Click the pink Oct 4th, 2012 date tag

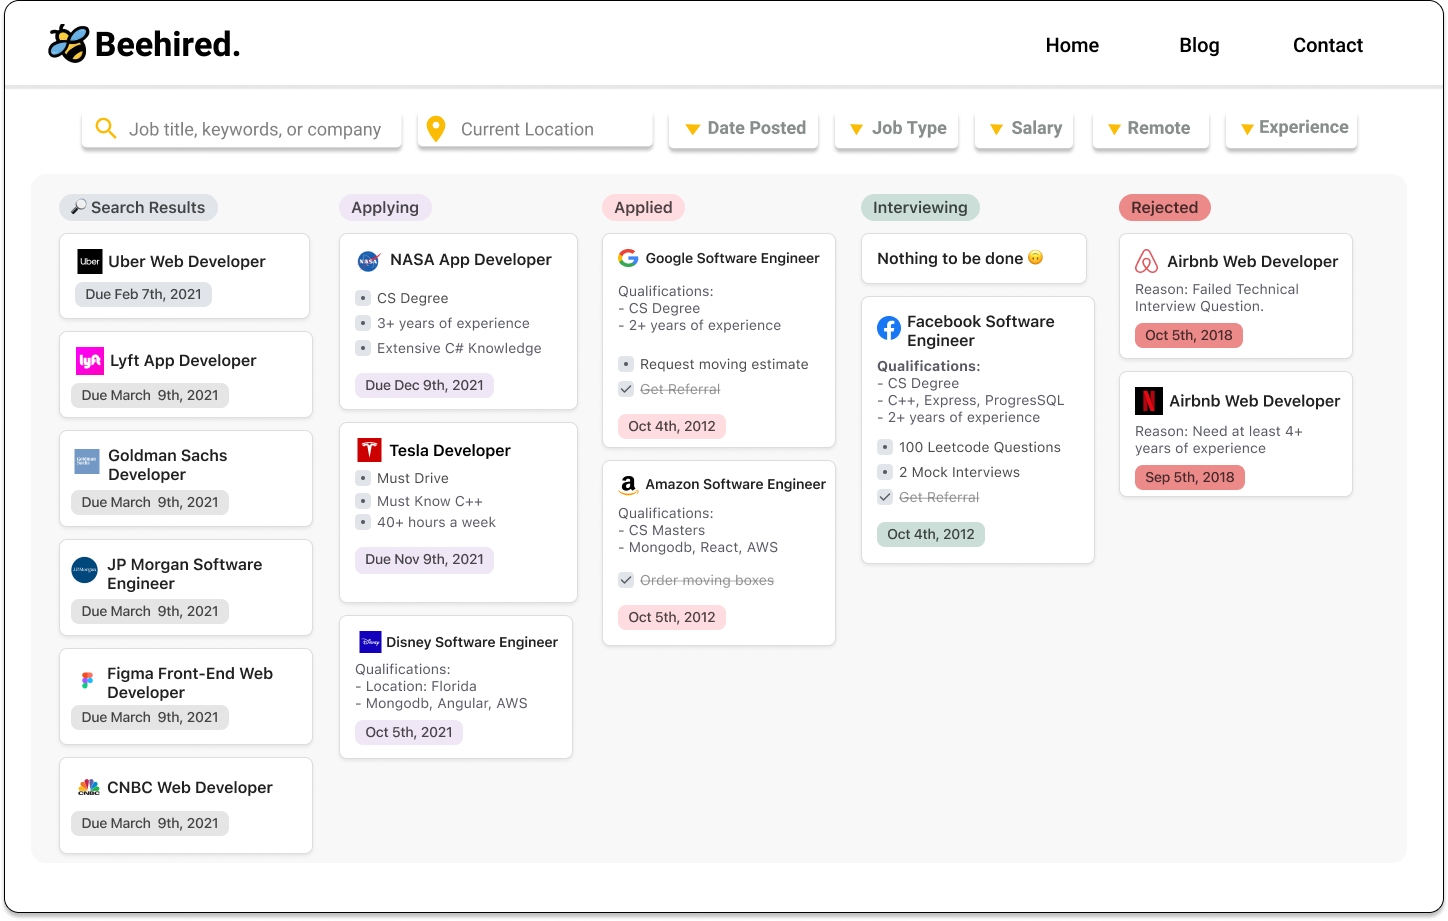point(672,426)
